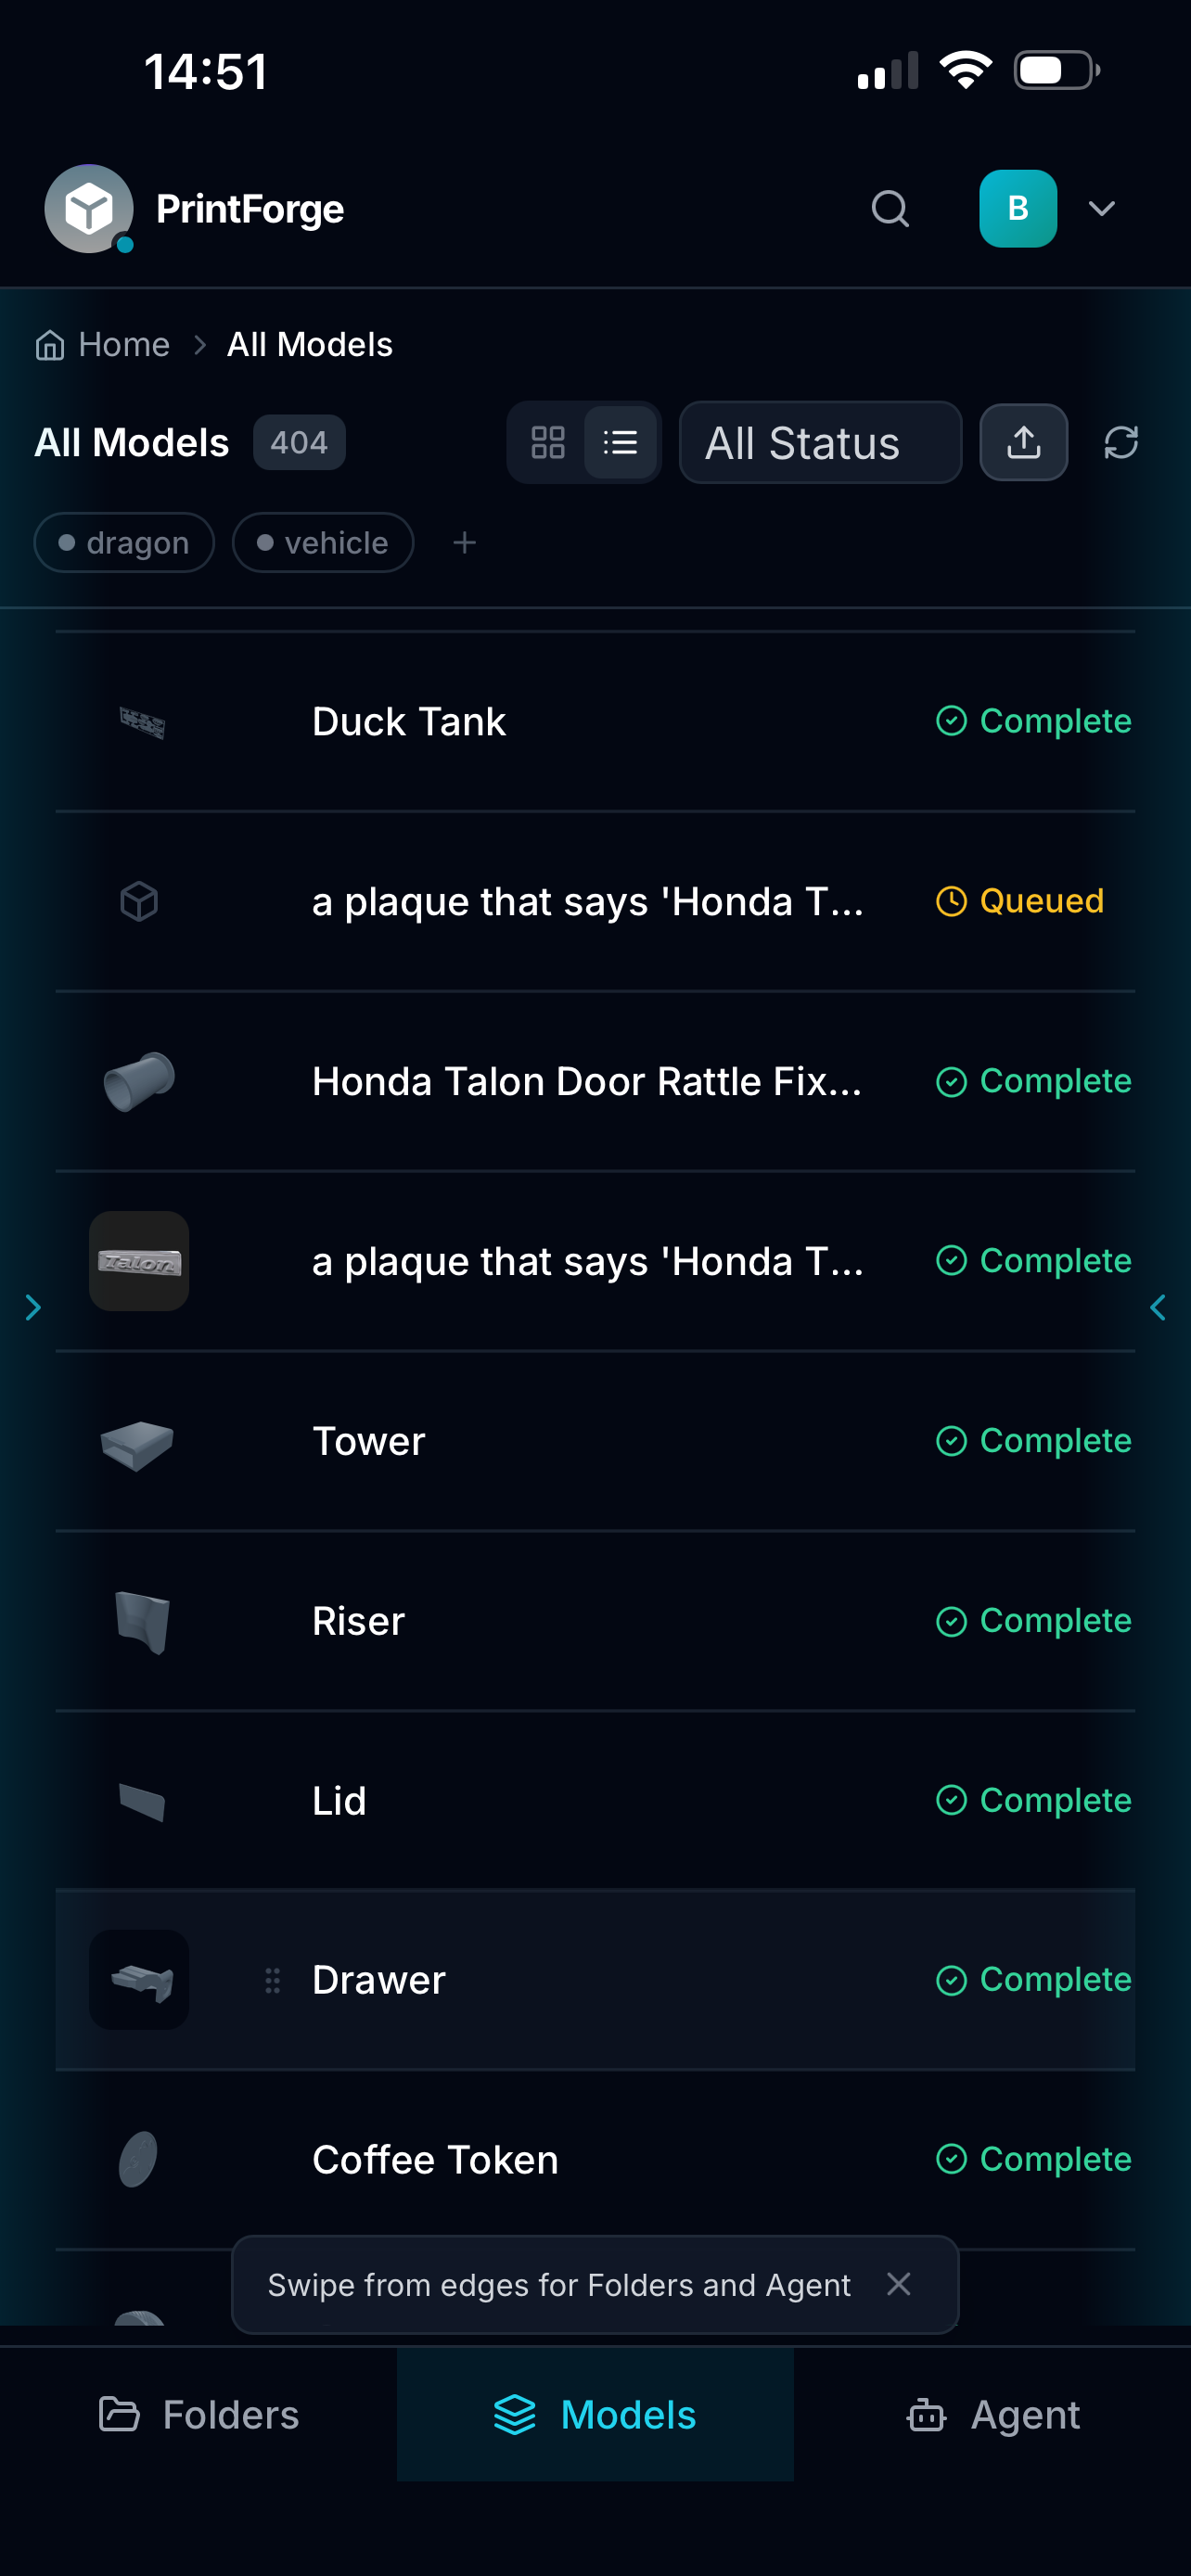The image size is (1191, 2576).
Task: Refresh the models list
Action: (x=1121, y=442)
